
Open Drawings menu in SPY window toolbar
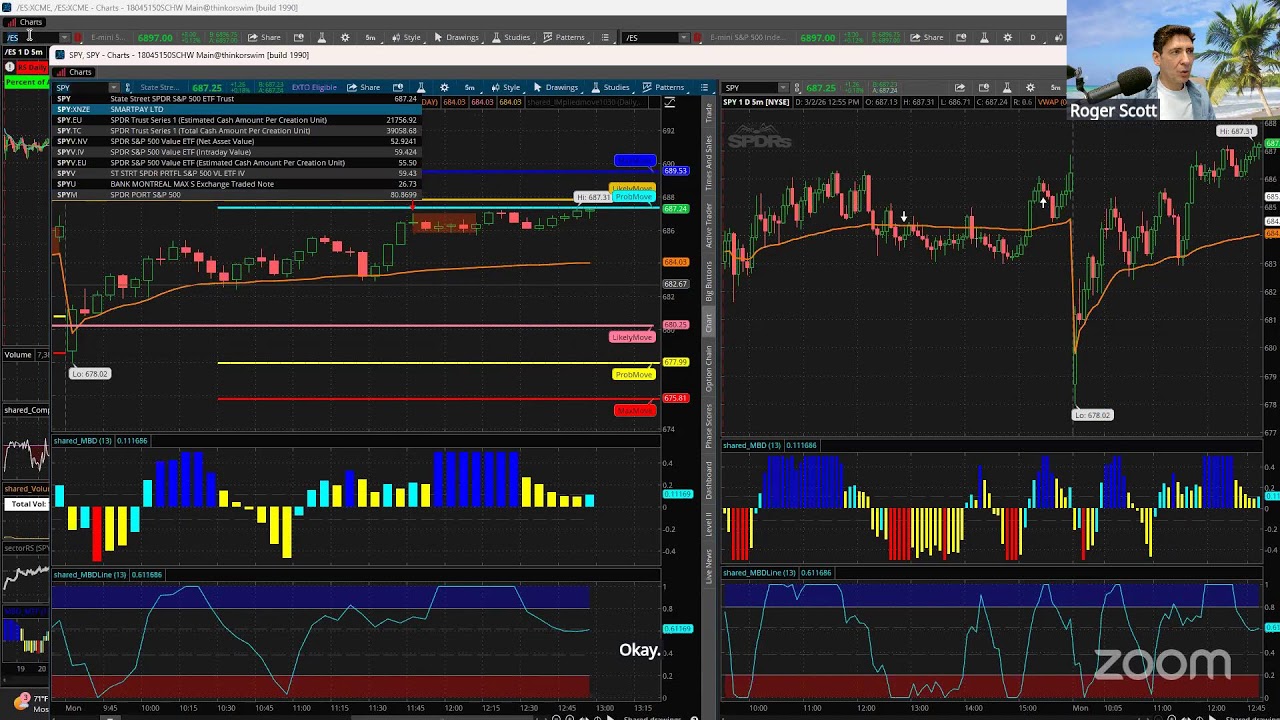click(x=555, y=88)
